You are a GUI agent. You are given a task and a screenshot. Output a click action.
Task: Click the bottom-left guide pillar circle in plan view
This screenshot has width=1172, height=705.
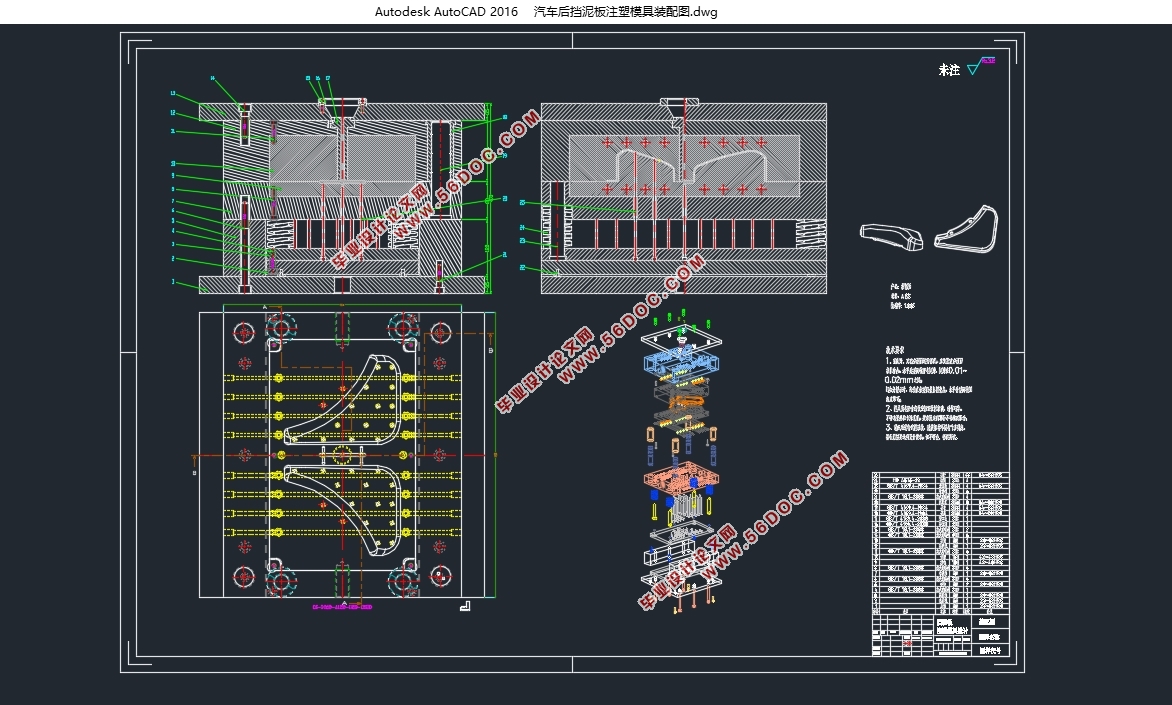click(x=244, y=576)
